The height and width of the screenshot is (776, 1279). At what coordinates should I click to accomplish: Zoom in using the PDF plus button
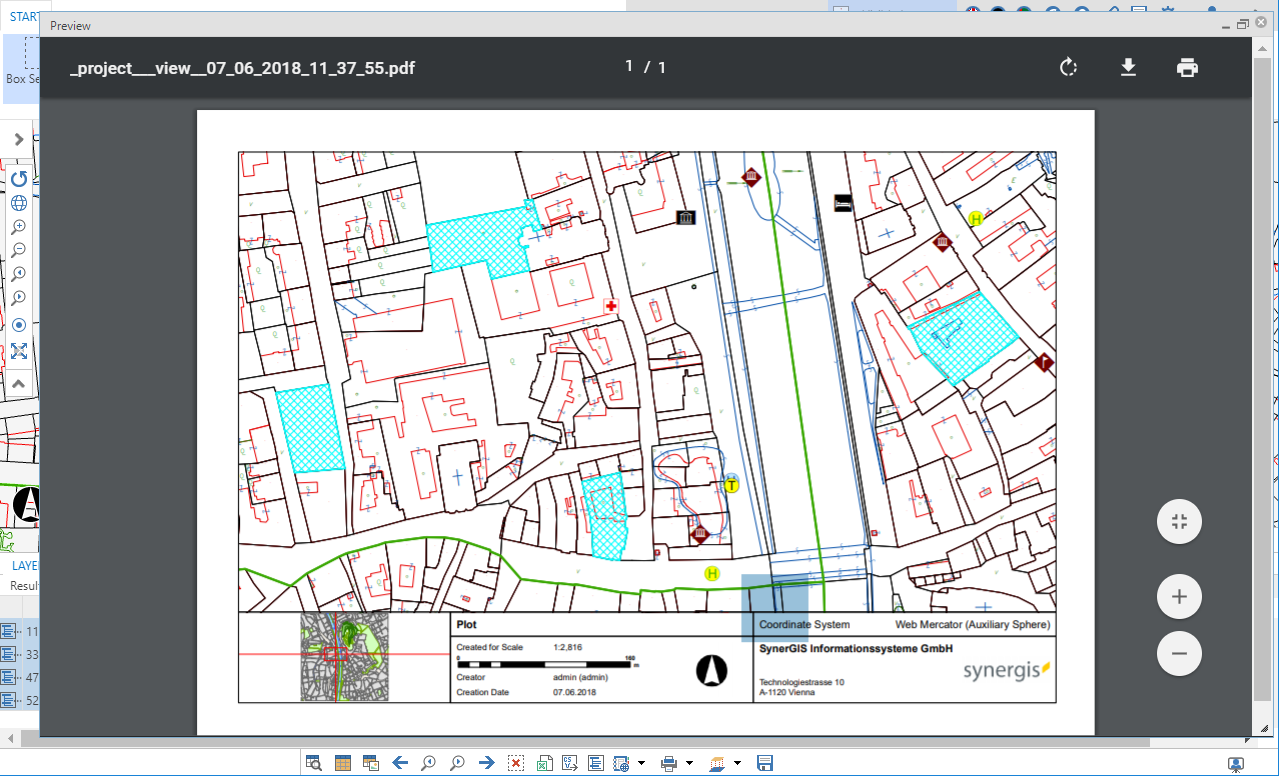(x=1179, y=597)
